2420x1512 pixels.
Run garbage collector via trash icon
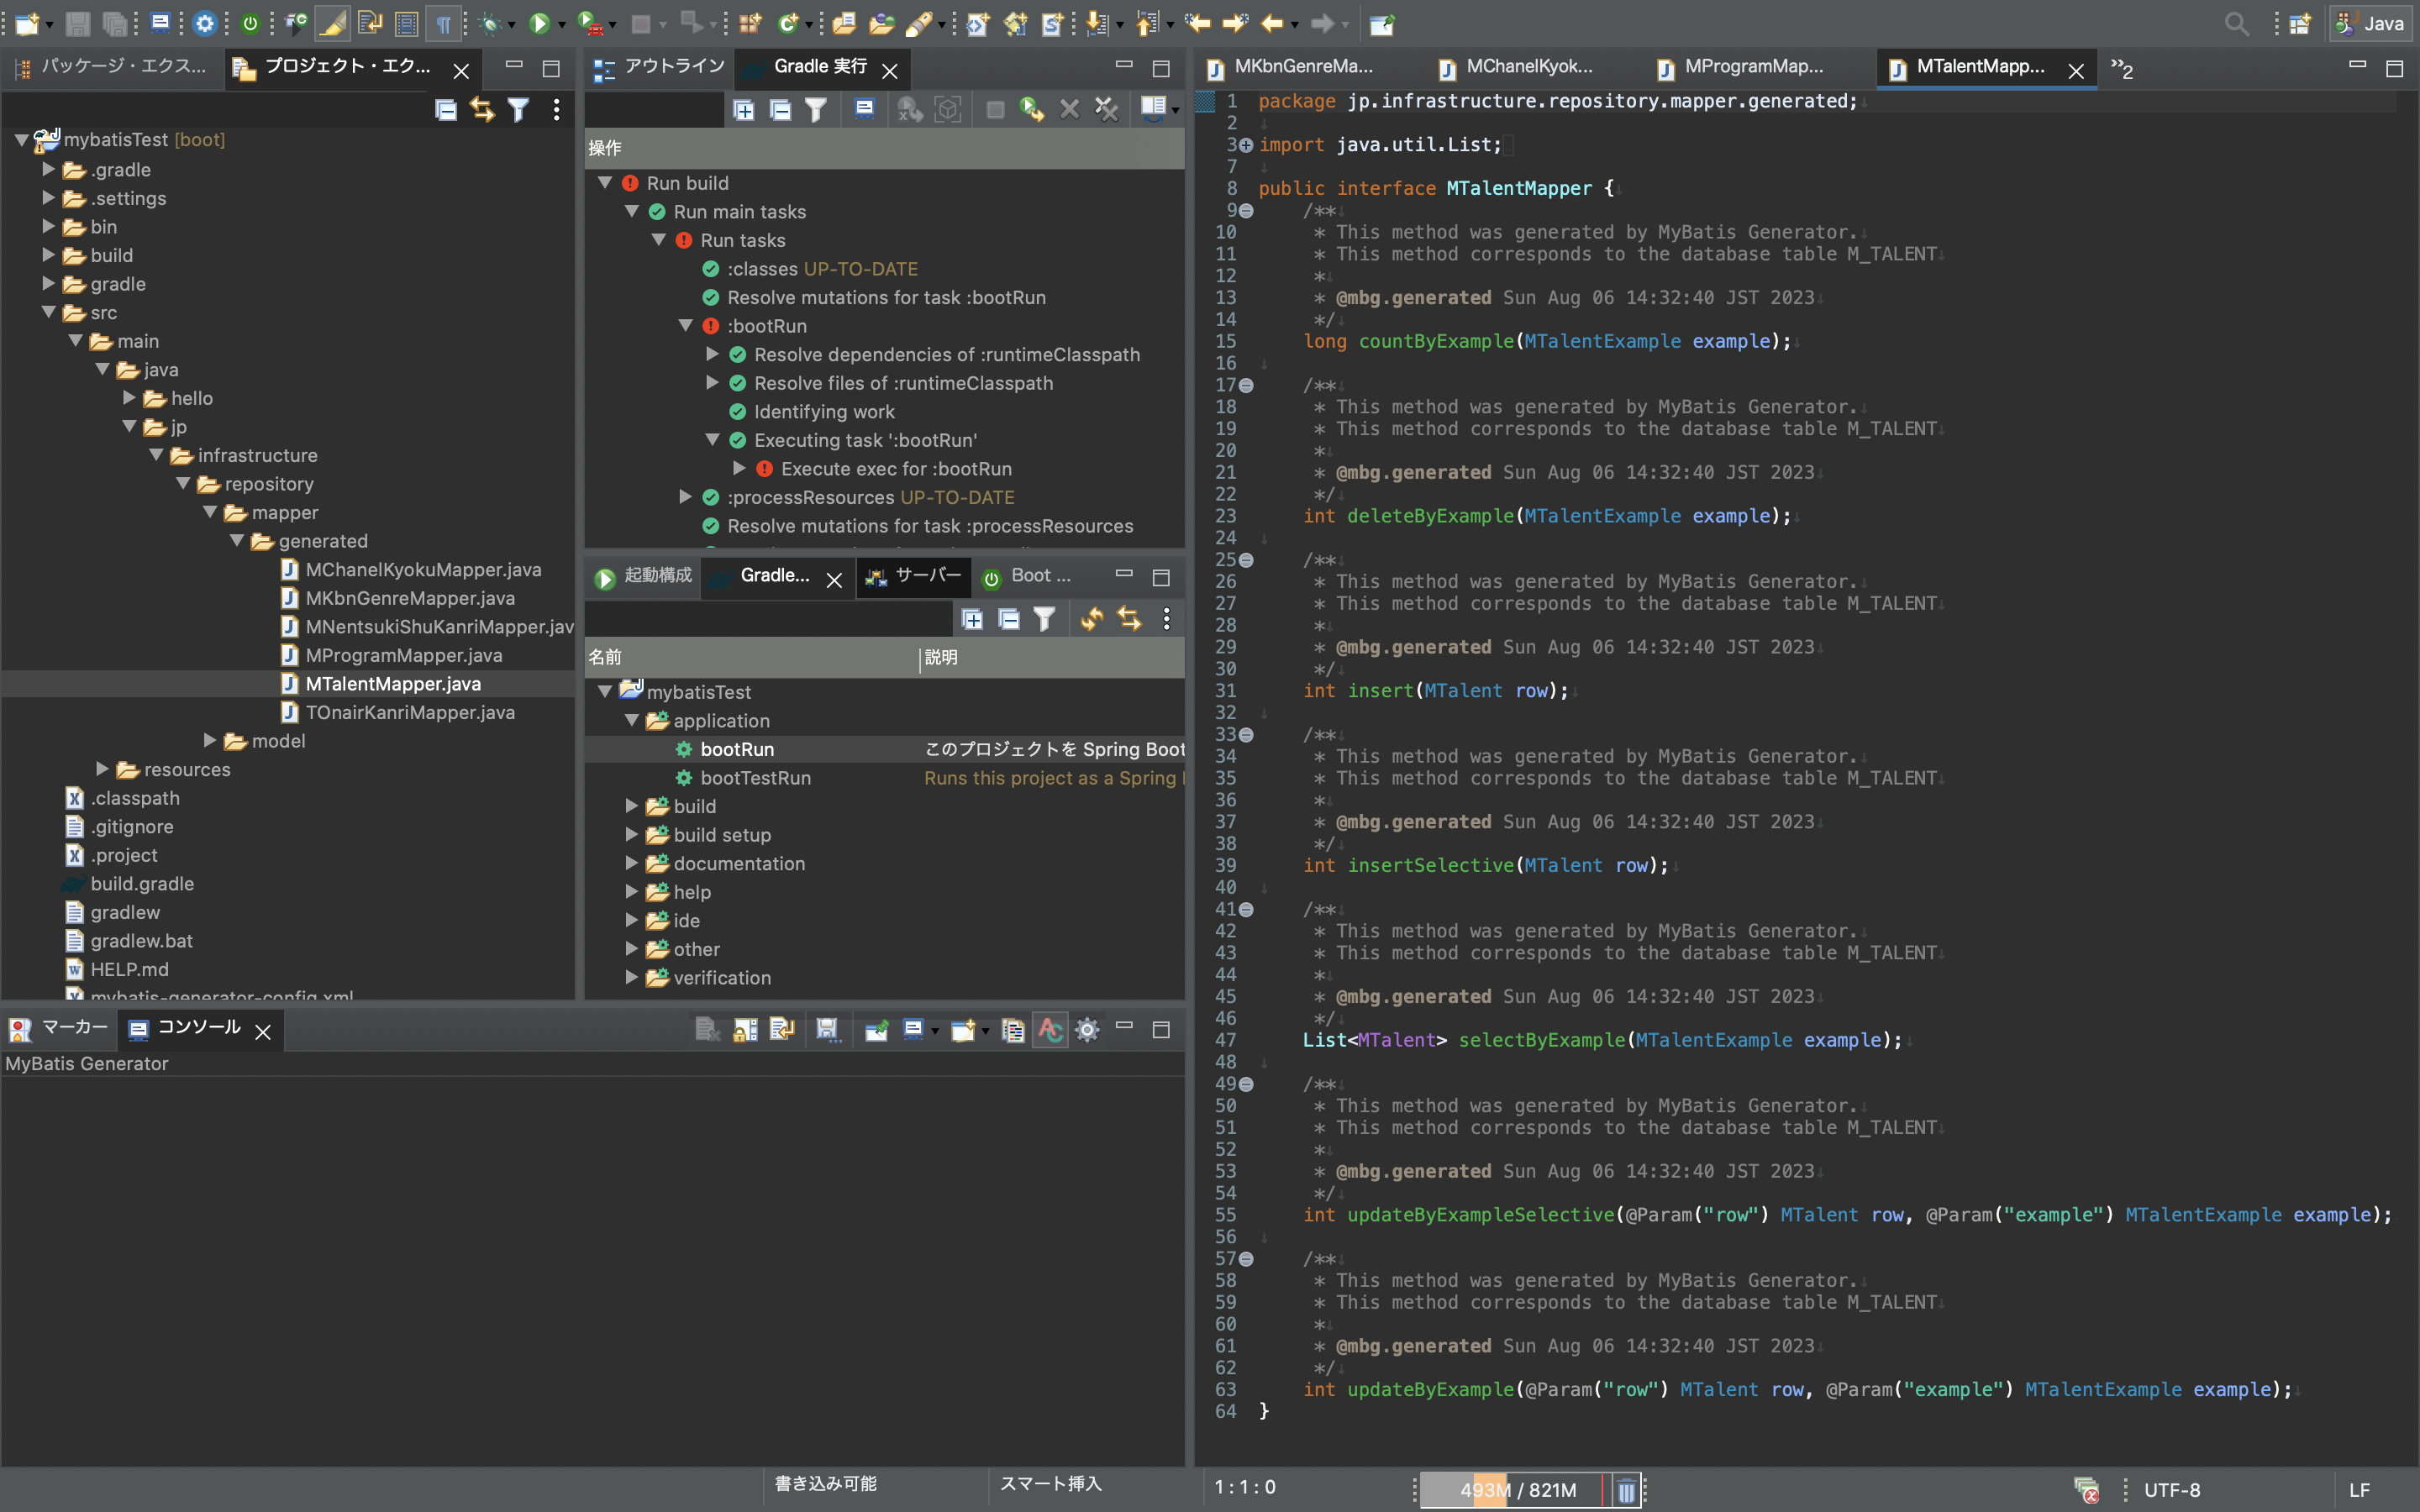coord(1627,1489)
